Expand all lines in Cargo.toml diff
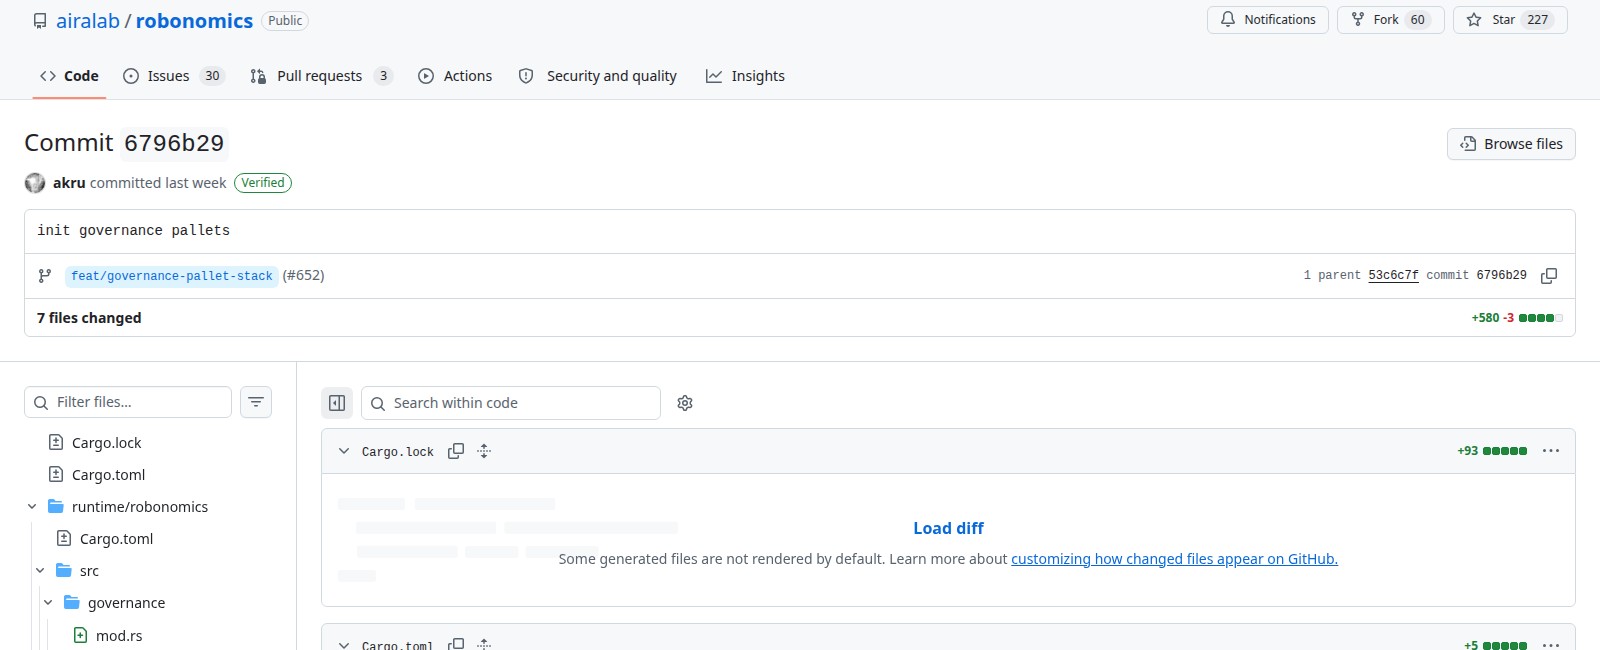Viewport: 1600px width, 650px height. 484,644
